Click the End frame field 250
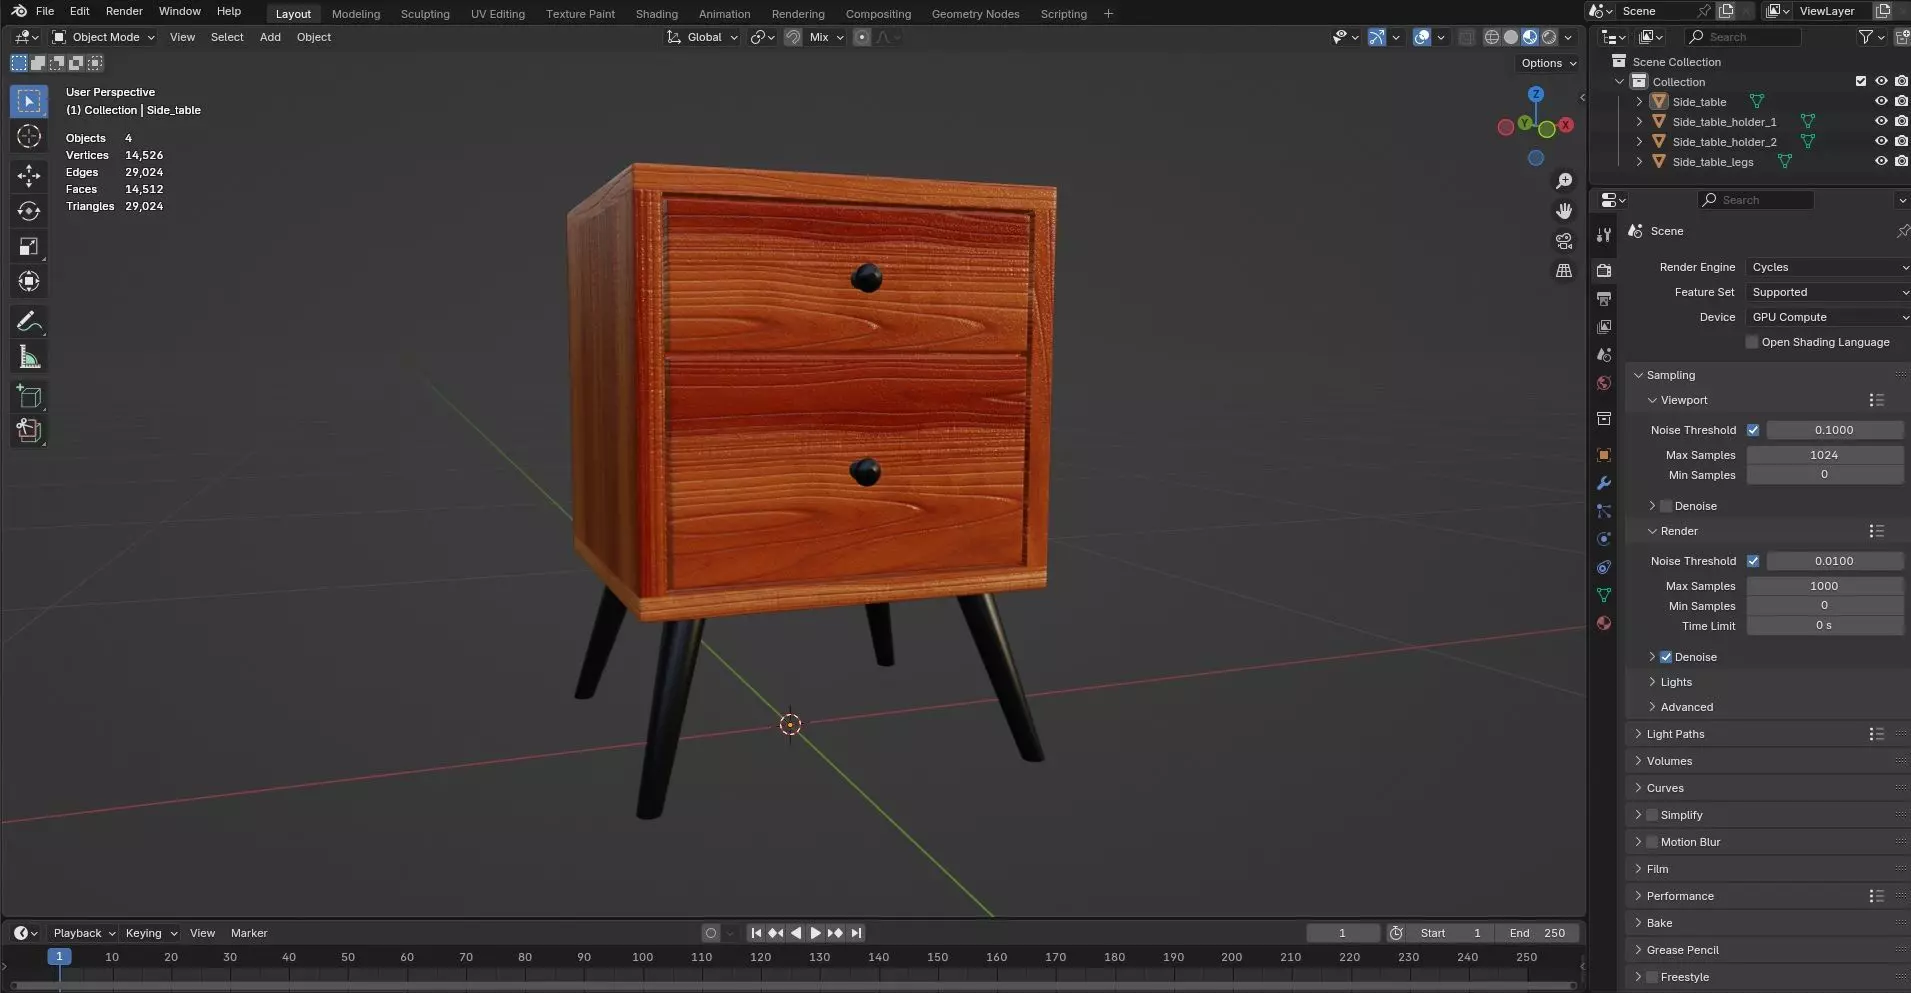1911x993 pixels. coord(1539,933)
